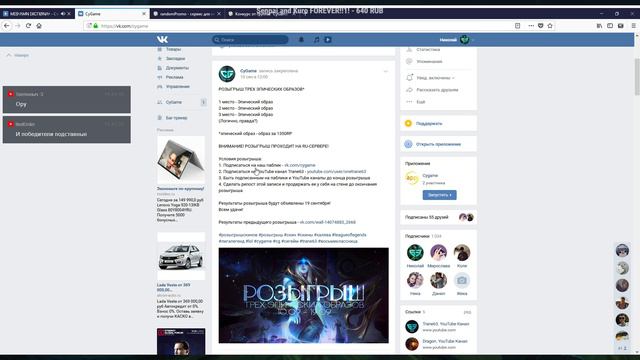
Task: Click Наверх scroll-to-top link
Action: [x=18, y=55]
